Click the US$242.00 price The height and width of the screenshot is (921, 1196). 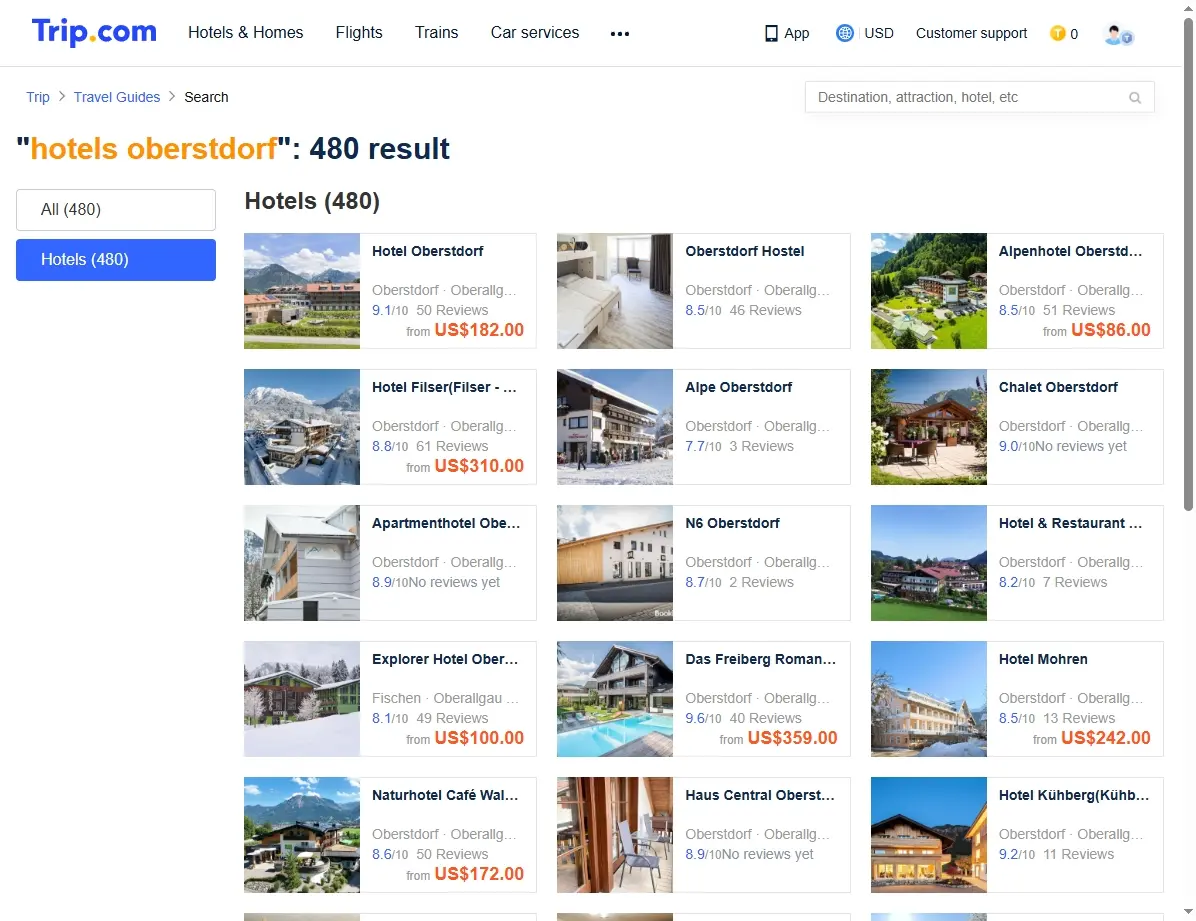1106,737
